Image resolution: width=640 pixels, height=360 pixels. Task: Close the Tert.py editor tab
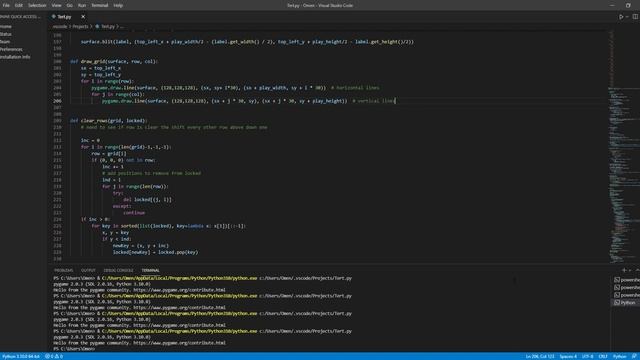[83, 17]
